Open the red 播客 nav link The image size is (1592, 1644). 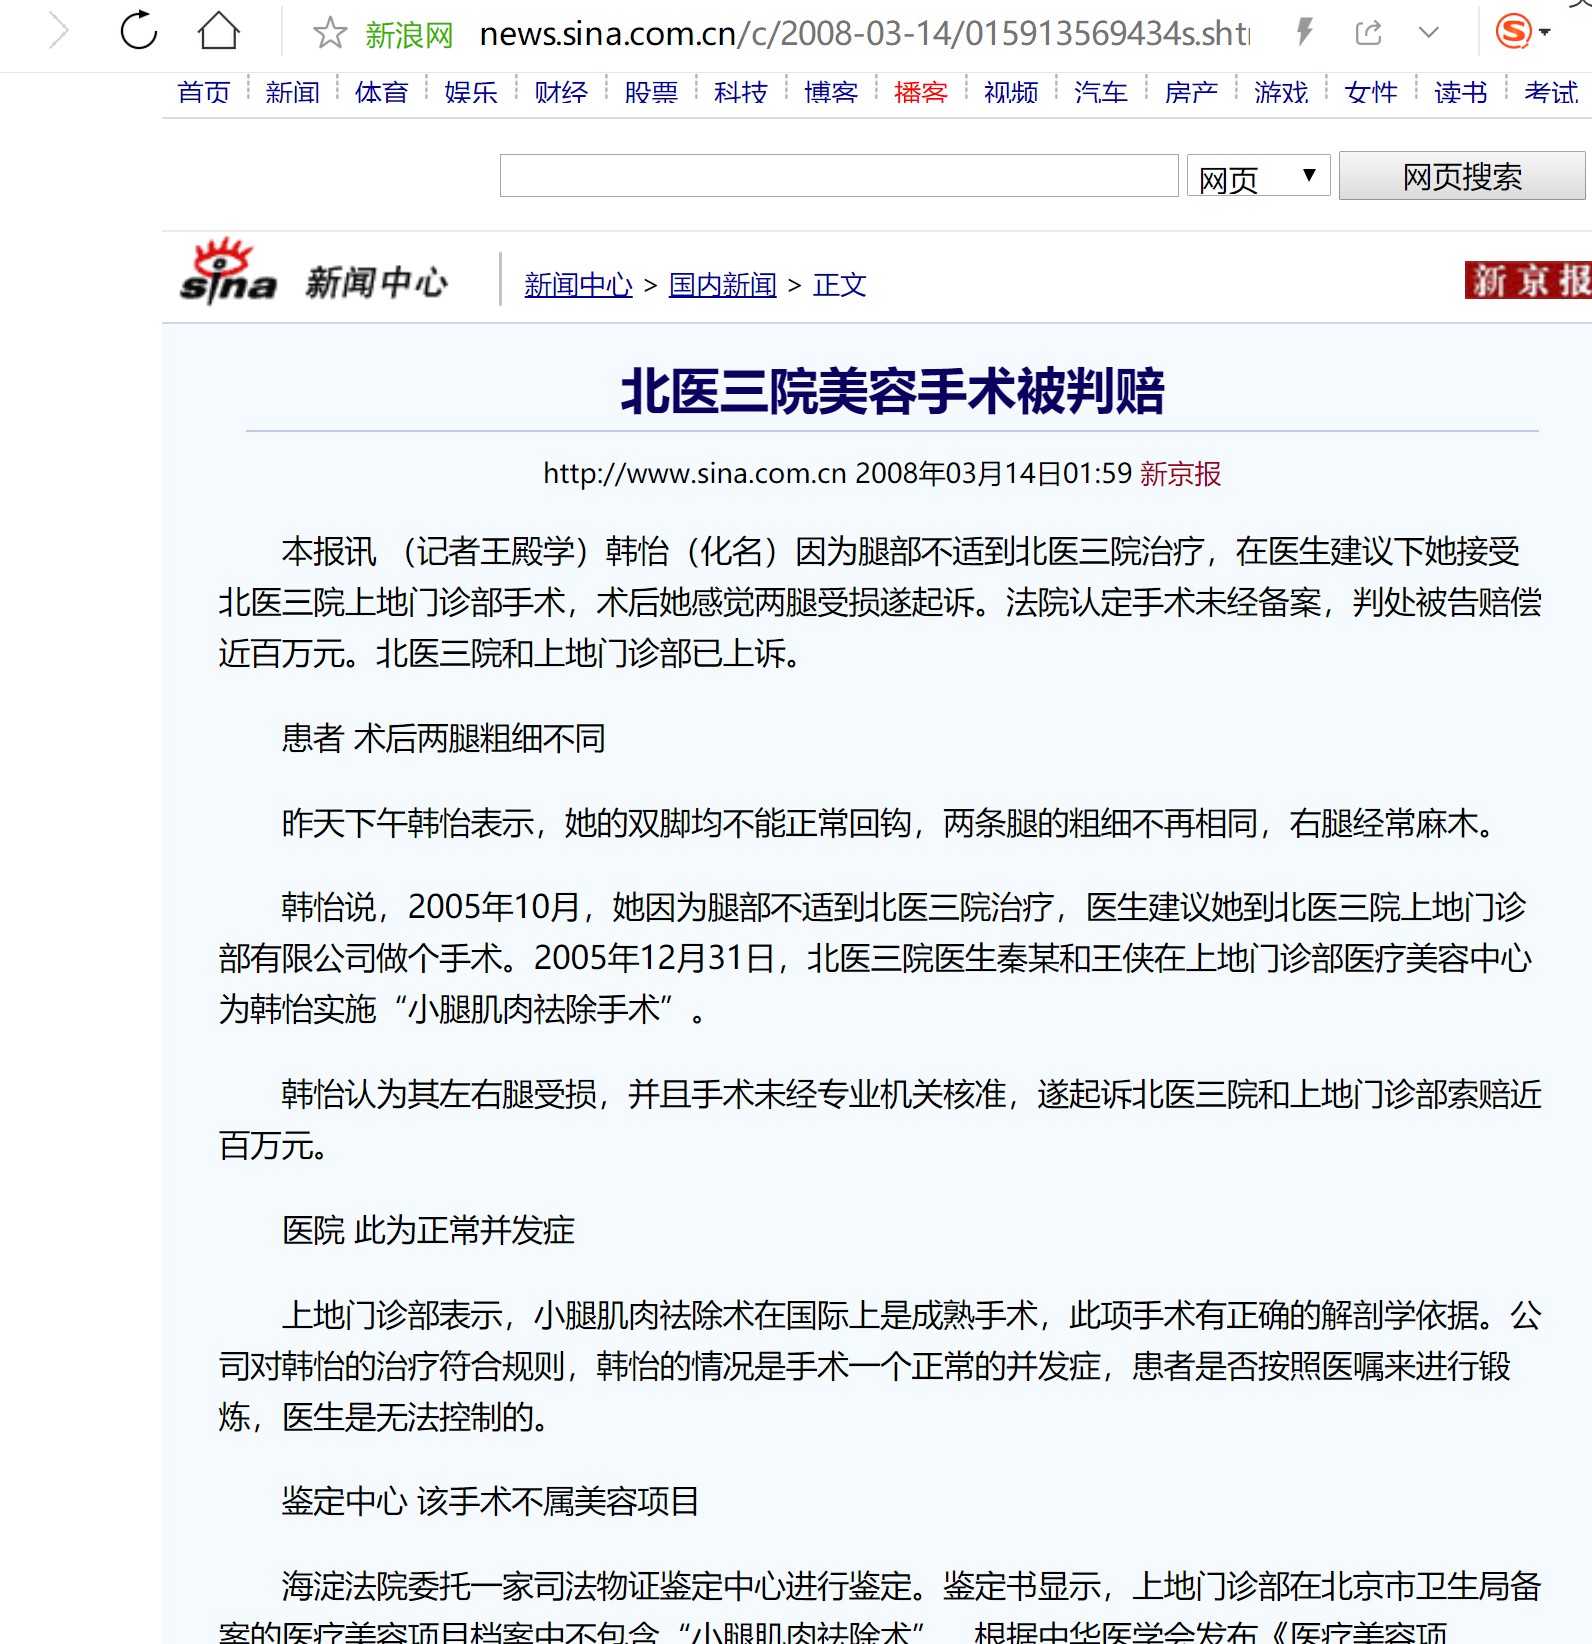tap(921, 93)
